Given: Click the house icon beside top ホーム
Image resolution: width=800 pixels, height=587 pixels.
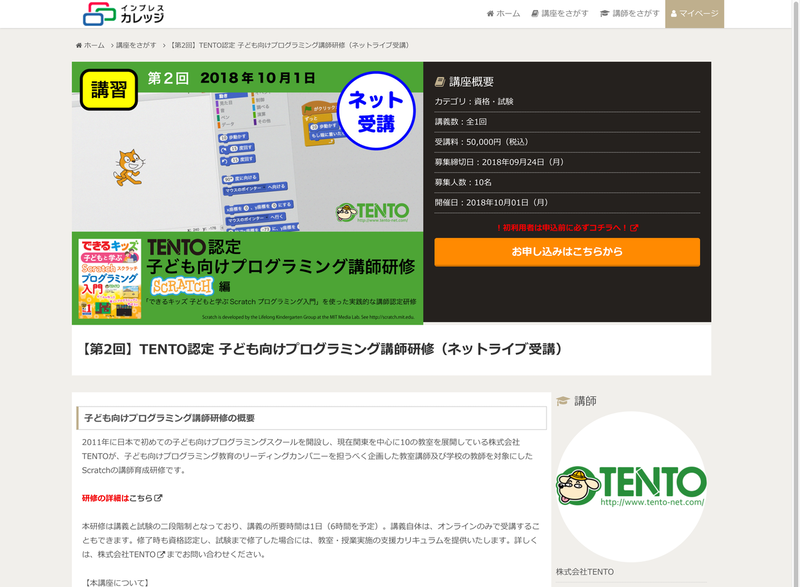Looking at the screenshot, I should click(490, 14).
